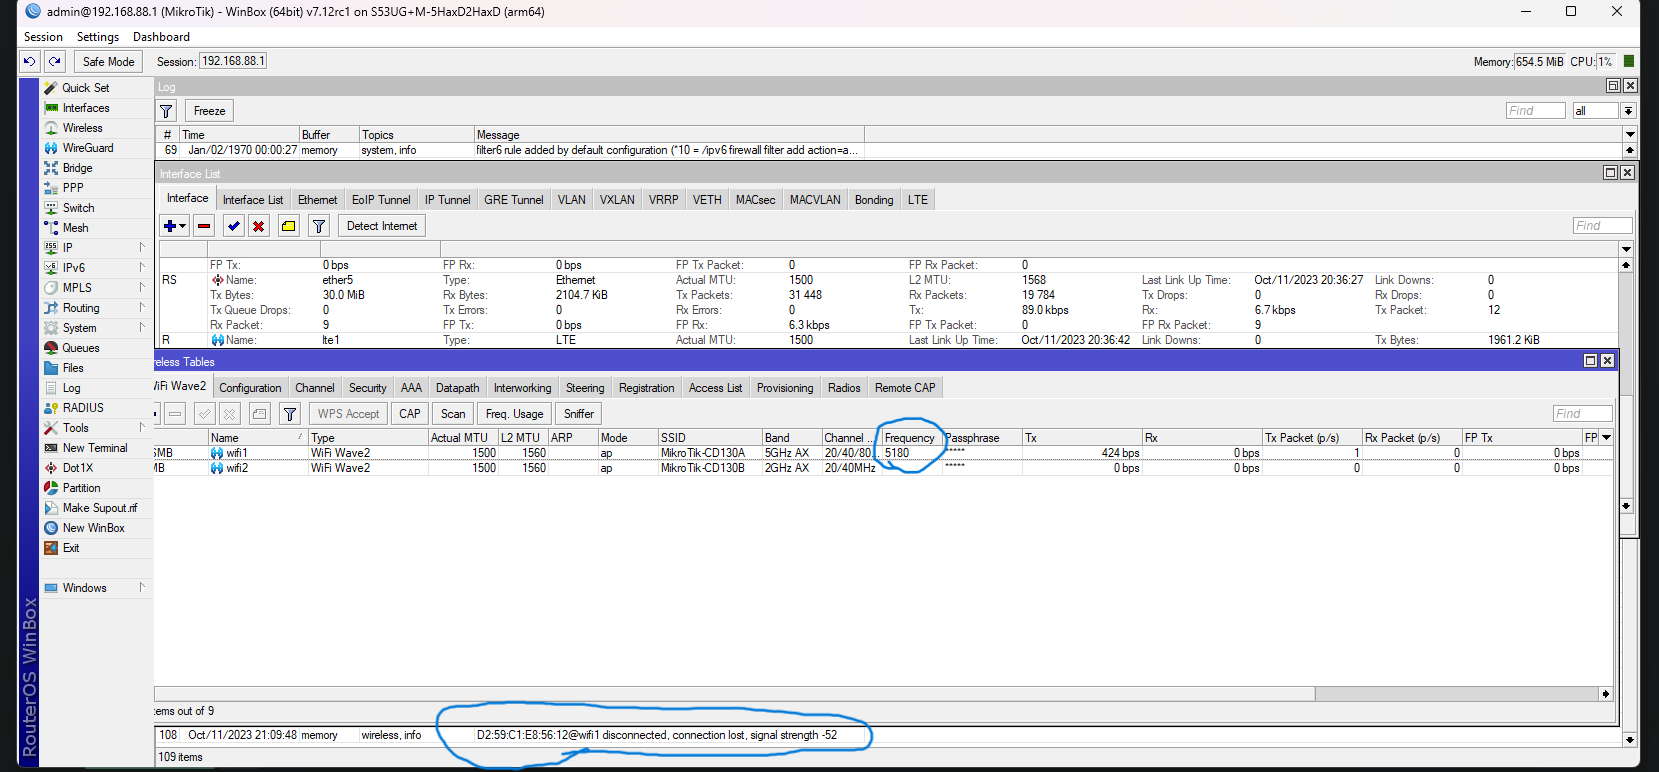
Task: Click the redo arrow in top toolbar
Action: point(55,61)
